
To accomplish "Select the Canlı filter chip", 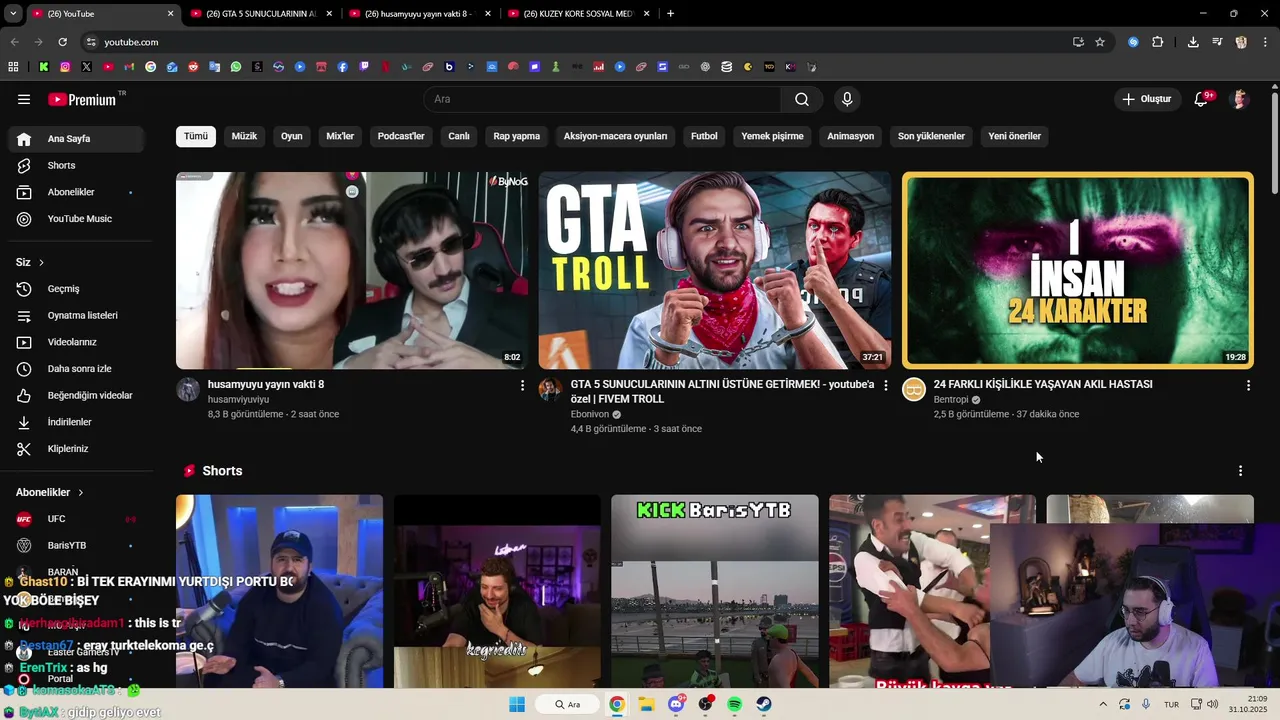I will click(x=459, y=136).
